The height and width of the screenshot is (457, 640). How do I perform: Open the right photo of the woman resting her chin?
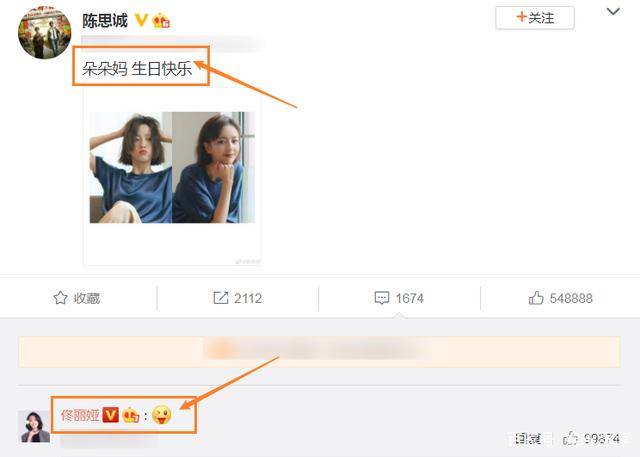click(x=213, y=167)
